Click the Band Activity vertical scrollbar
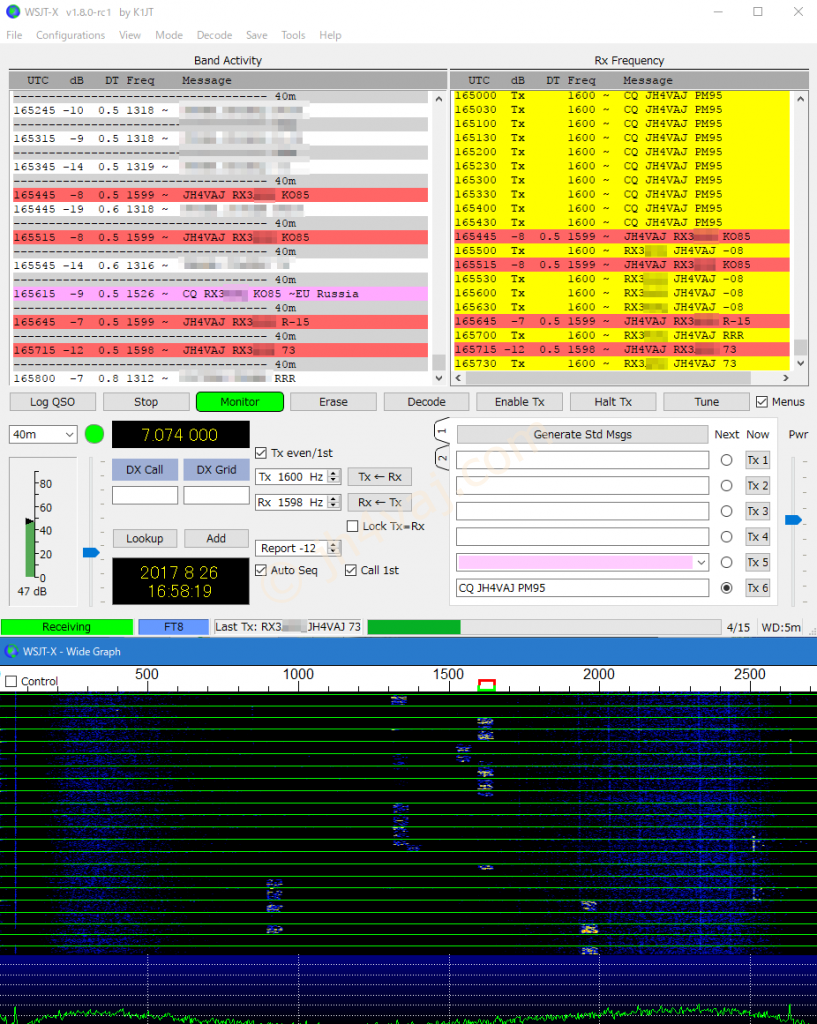 point(438,238)
